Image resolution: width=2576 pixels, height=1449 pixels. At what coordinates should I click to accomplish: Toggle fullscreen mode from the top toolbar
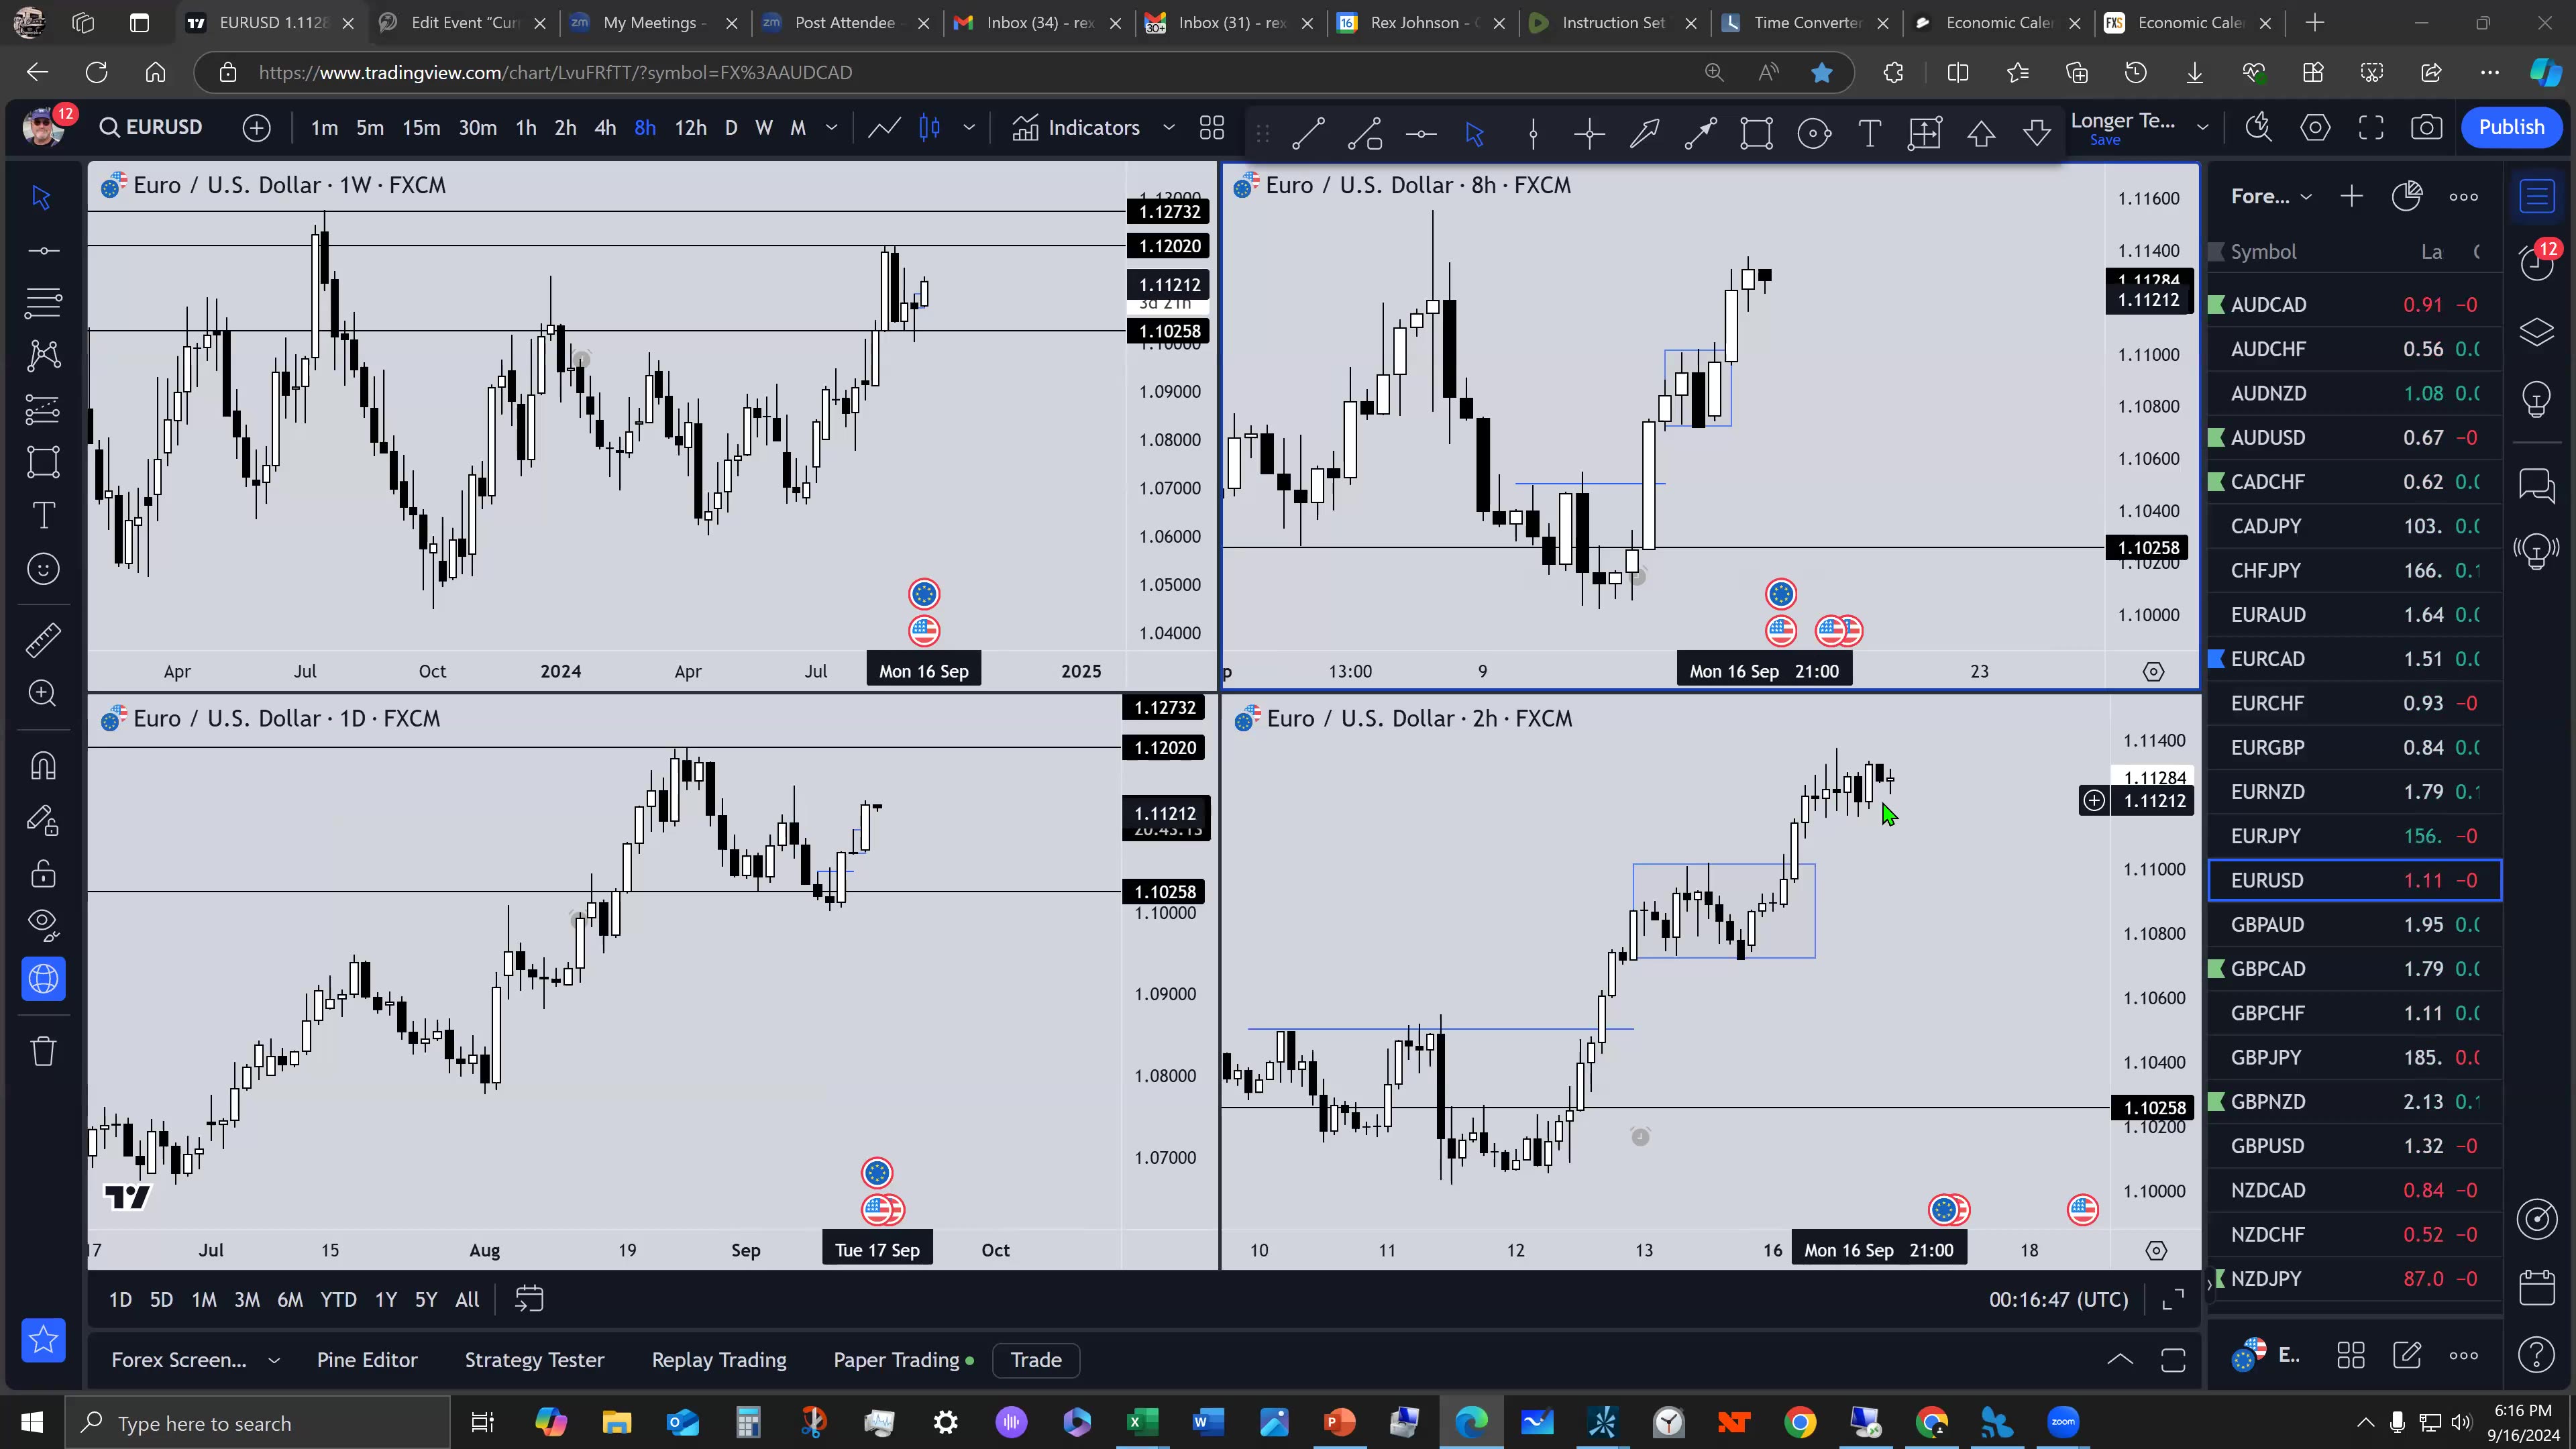pos(2372,127)
